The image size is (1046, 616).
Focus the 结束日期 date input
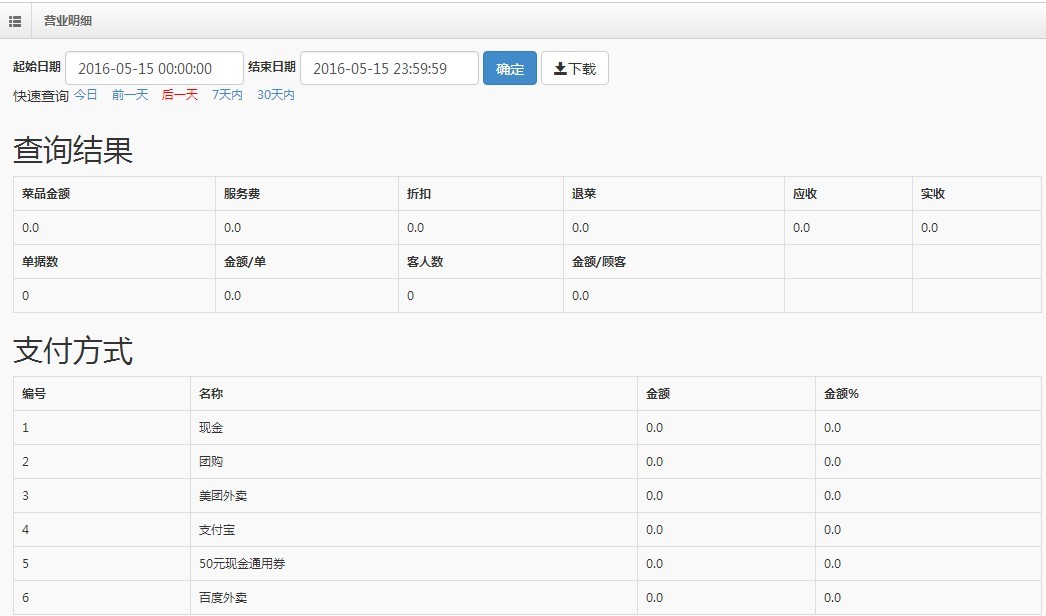390,68
